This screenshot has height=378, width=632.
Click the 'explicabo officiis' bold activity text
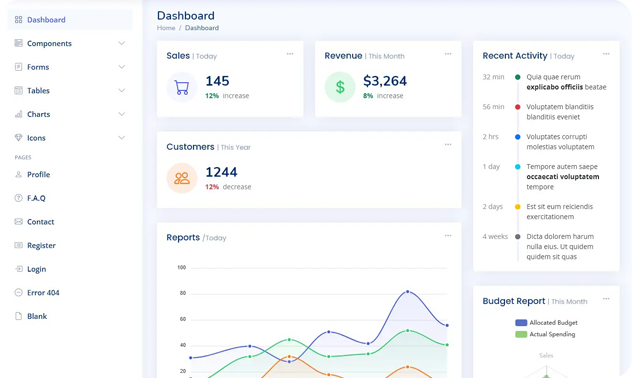555,87
